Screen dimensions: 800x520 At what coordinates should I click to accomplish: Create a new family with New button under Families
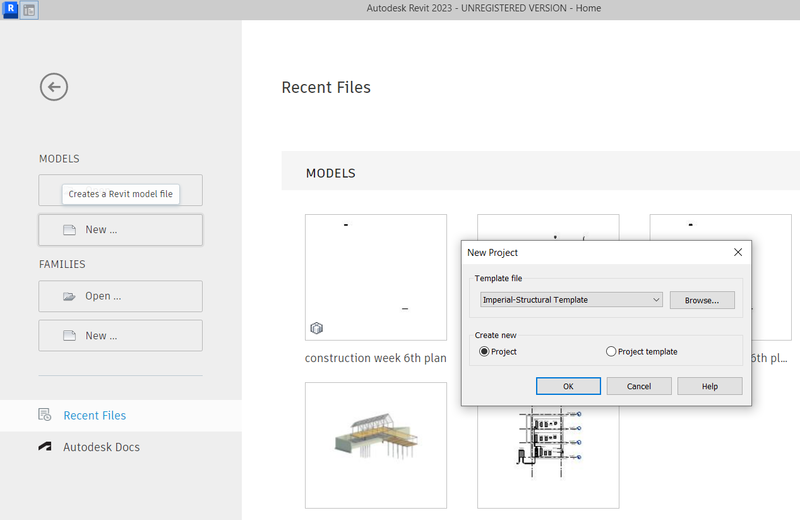click(x=120, y=336)
